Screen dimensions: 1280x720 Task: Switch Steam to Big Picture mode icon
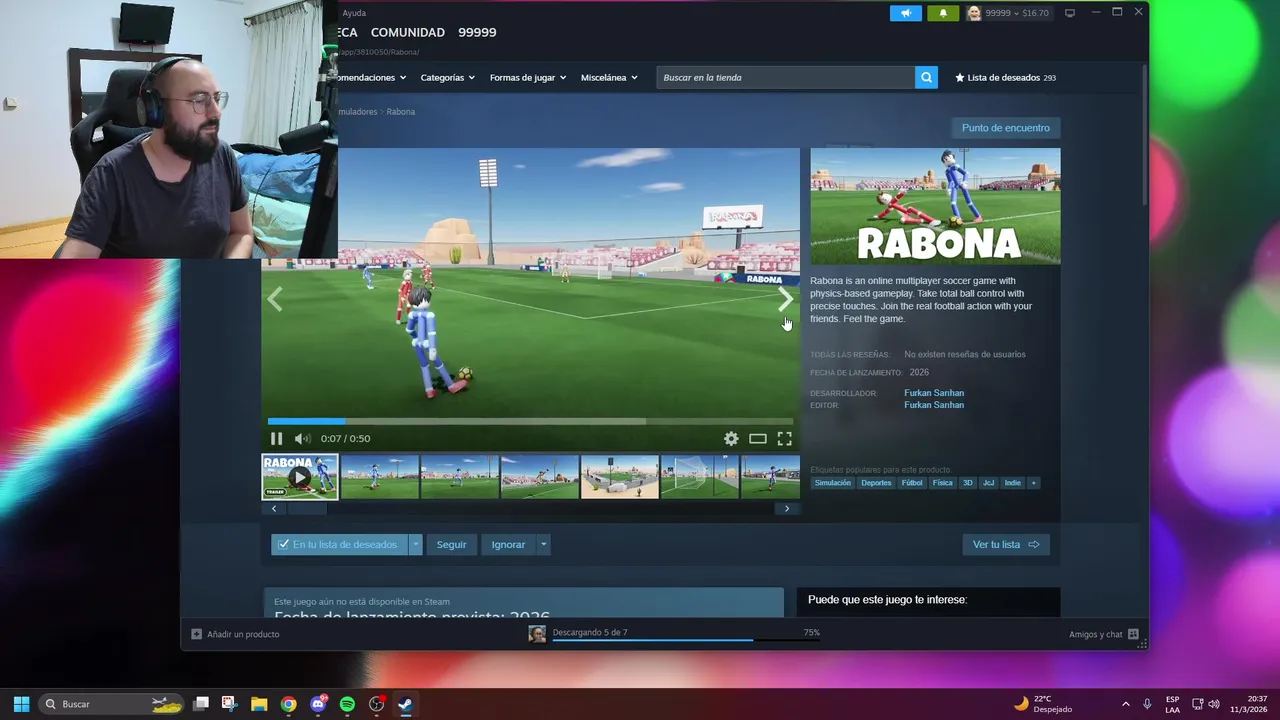pyautogui.click(x=1070, y=13)
